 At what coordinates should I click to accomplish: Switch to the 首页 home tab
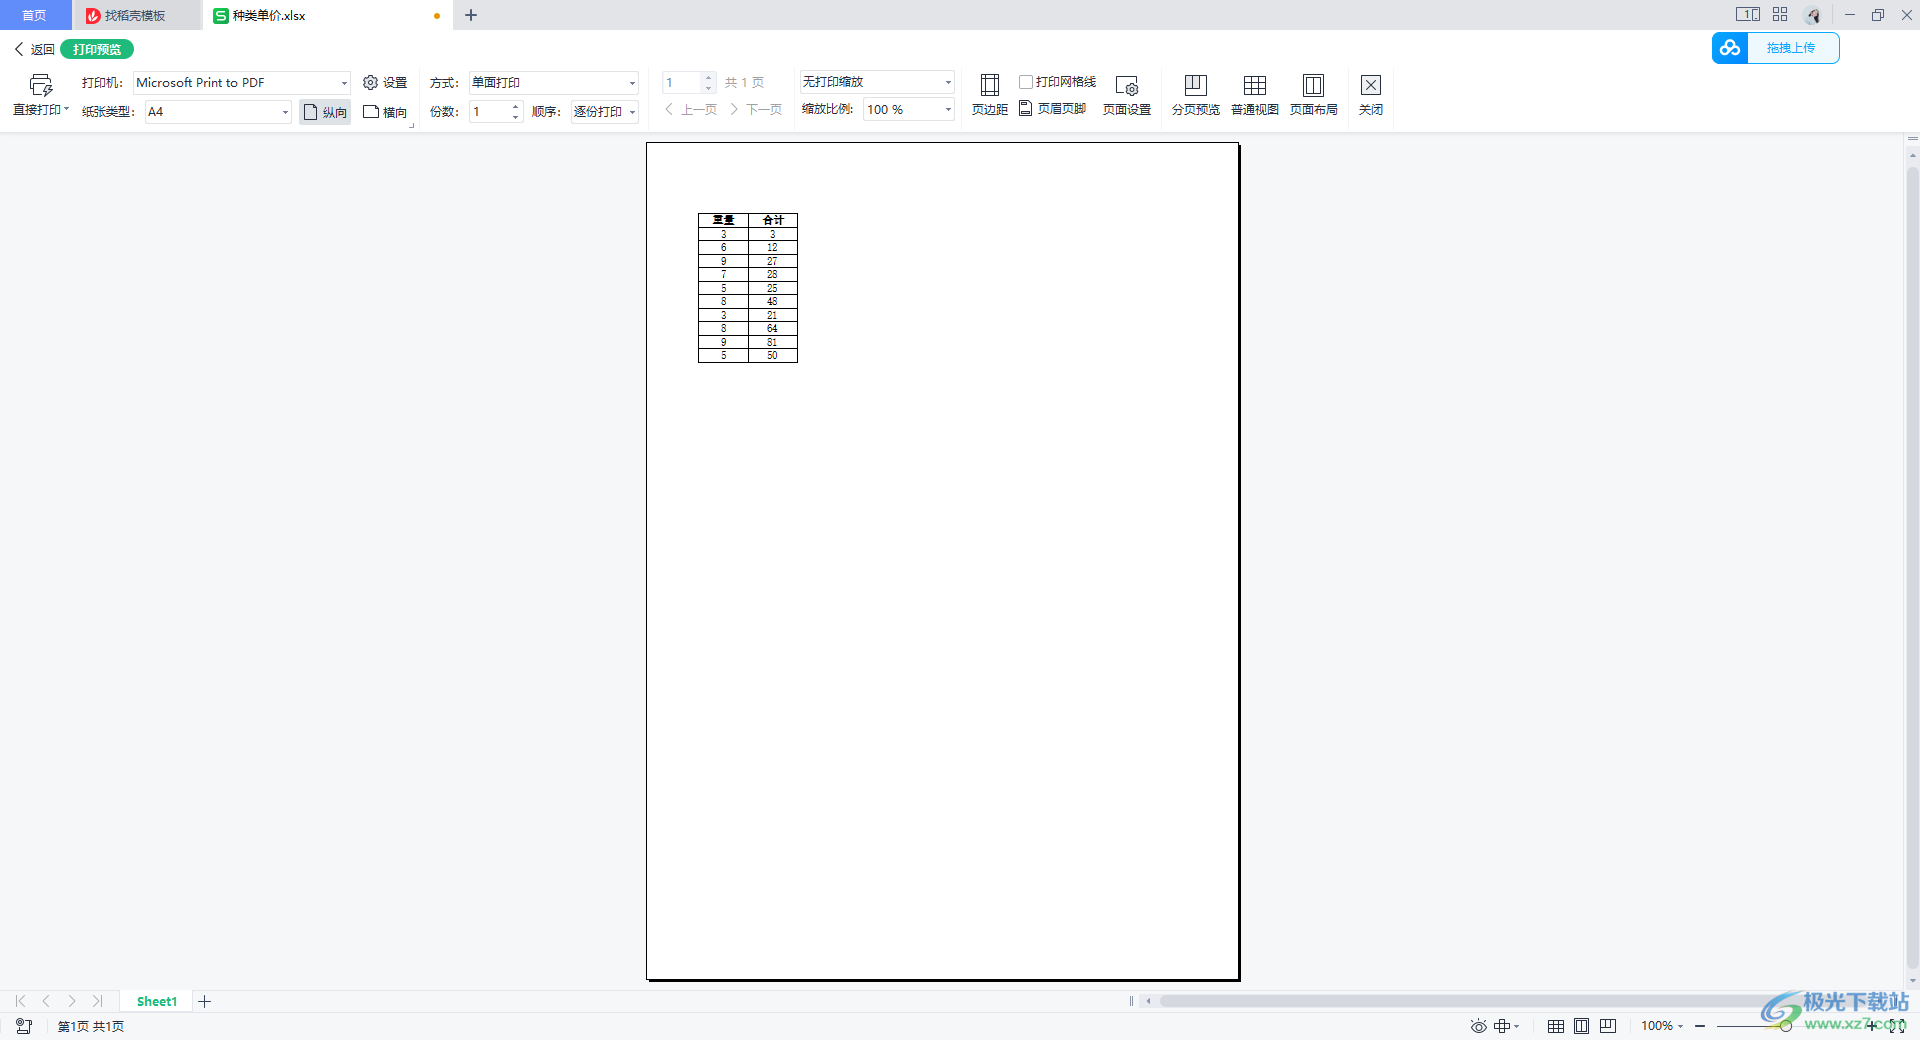(x=34, y=15)
